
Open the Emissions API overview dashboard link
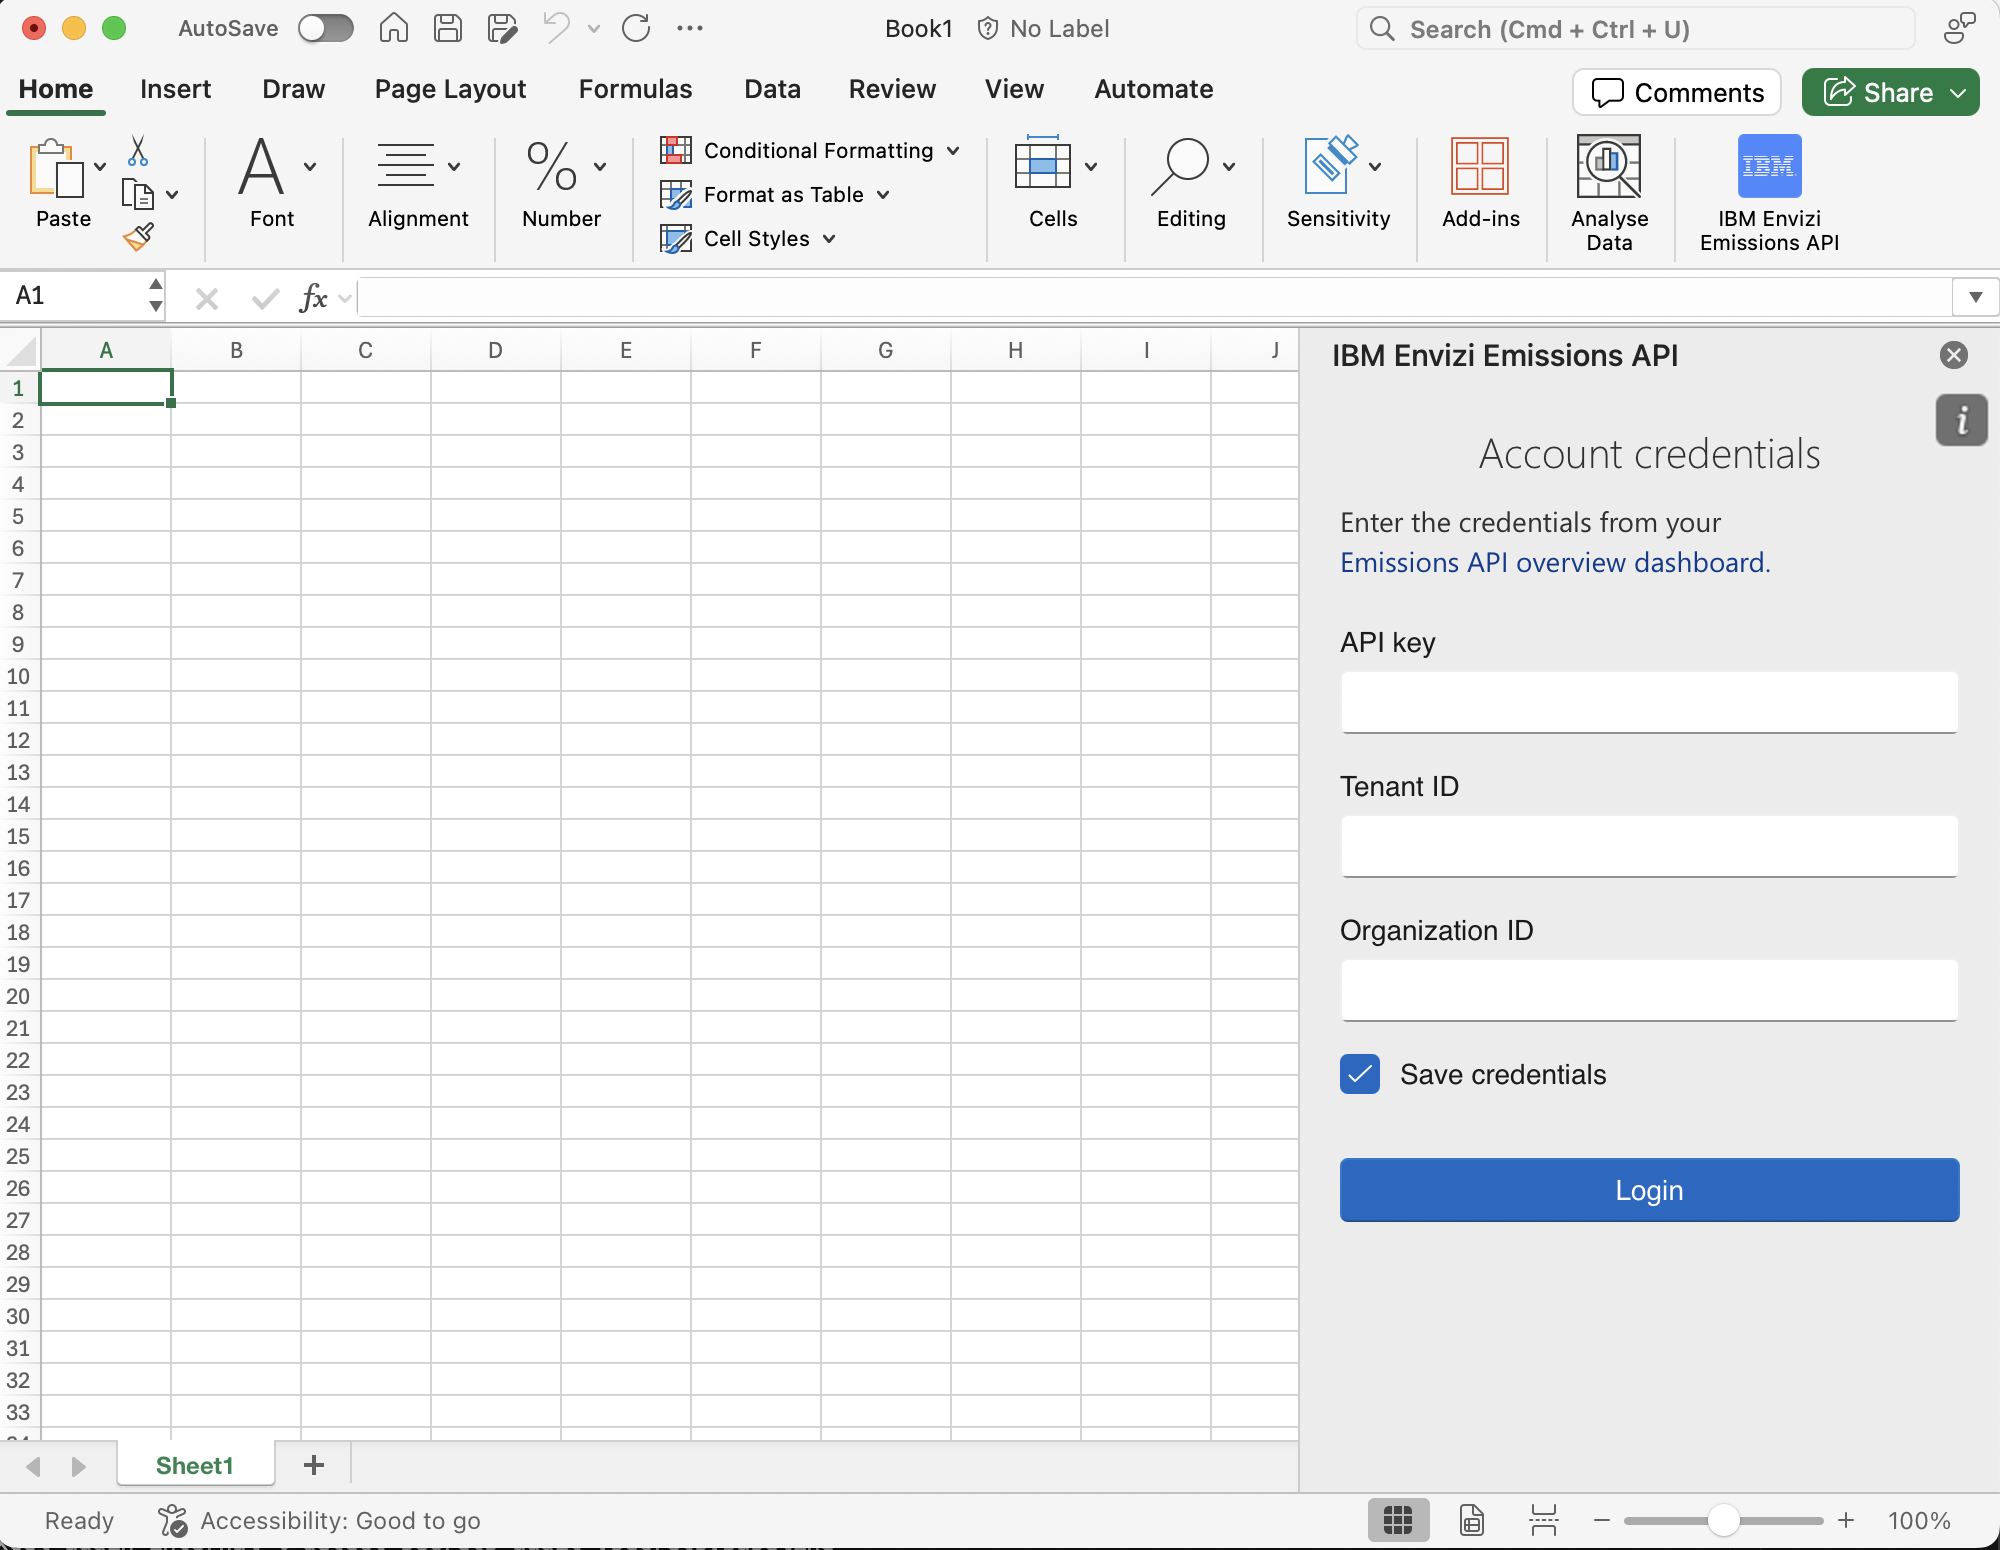coord(1554,563)
